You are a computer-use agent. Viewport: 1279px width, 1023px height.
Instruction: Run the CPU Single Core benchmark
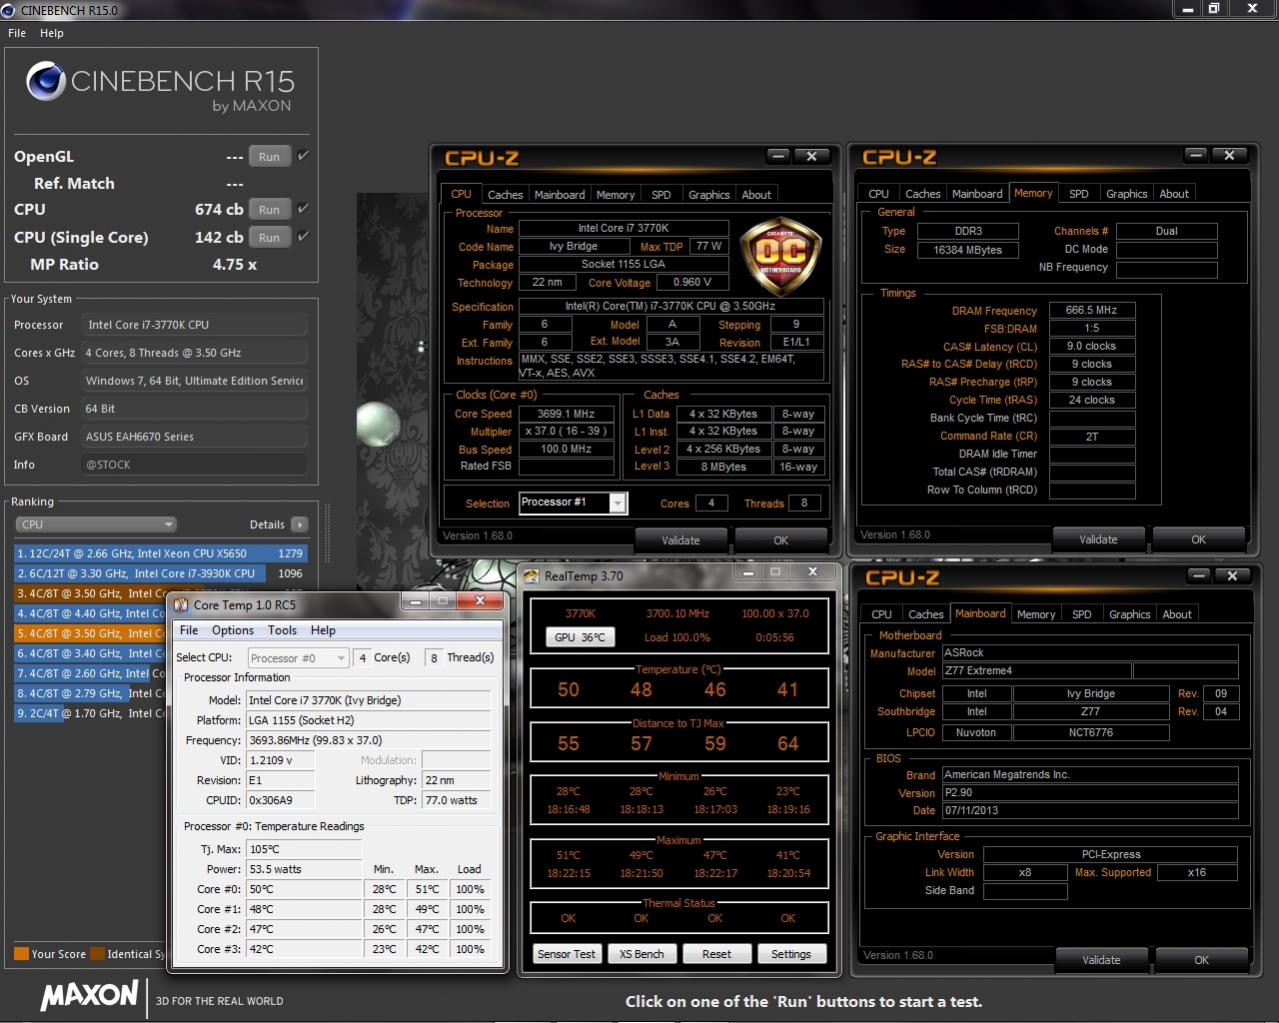pyautogui.click(x=269, y=237)
